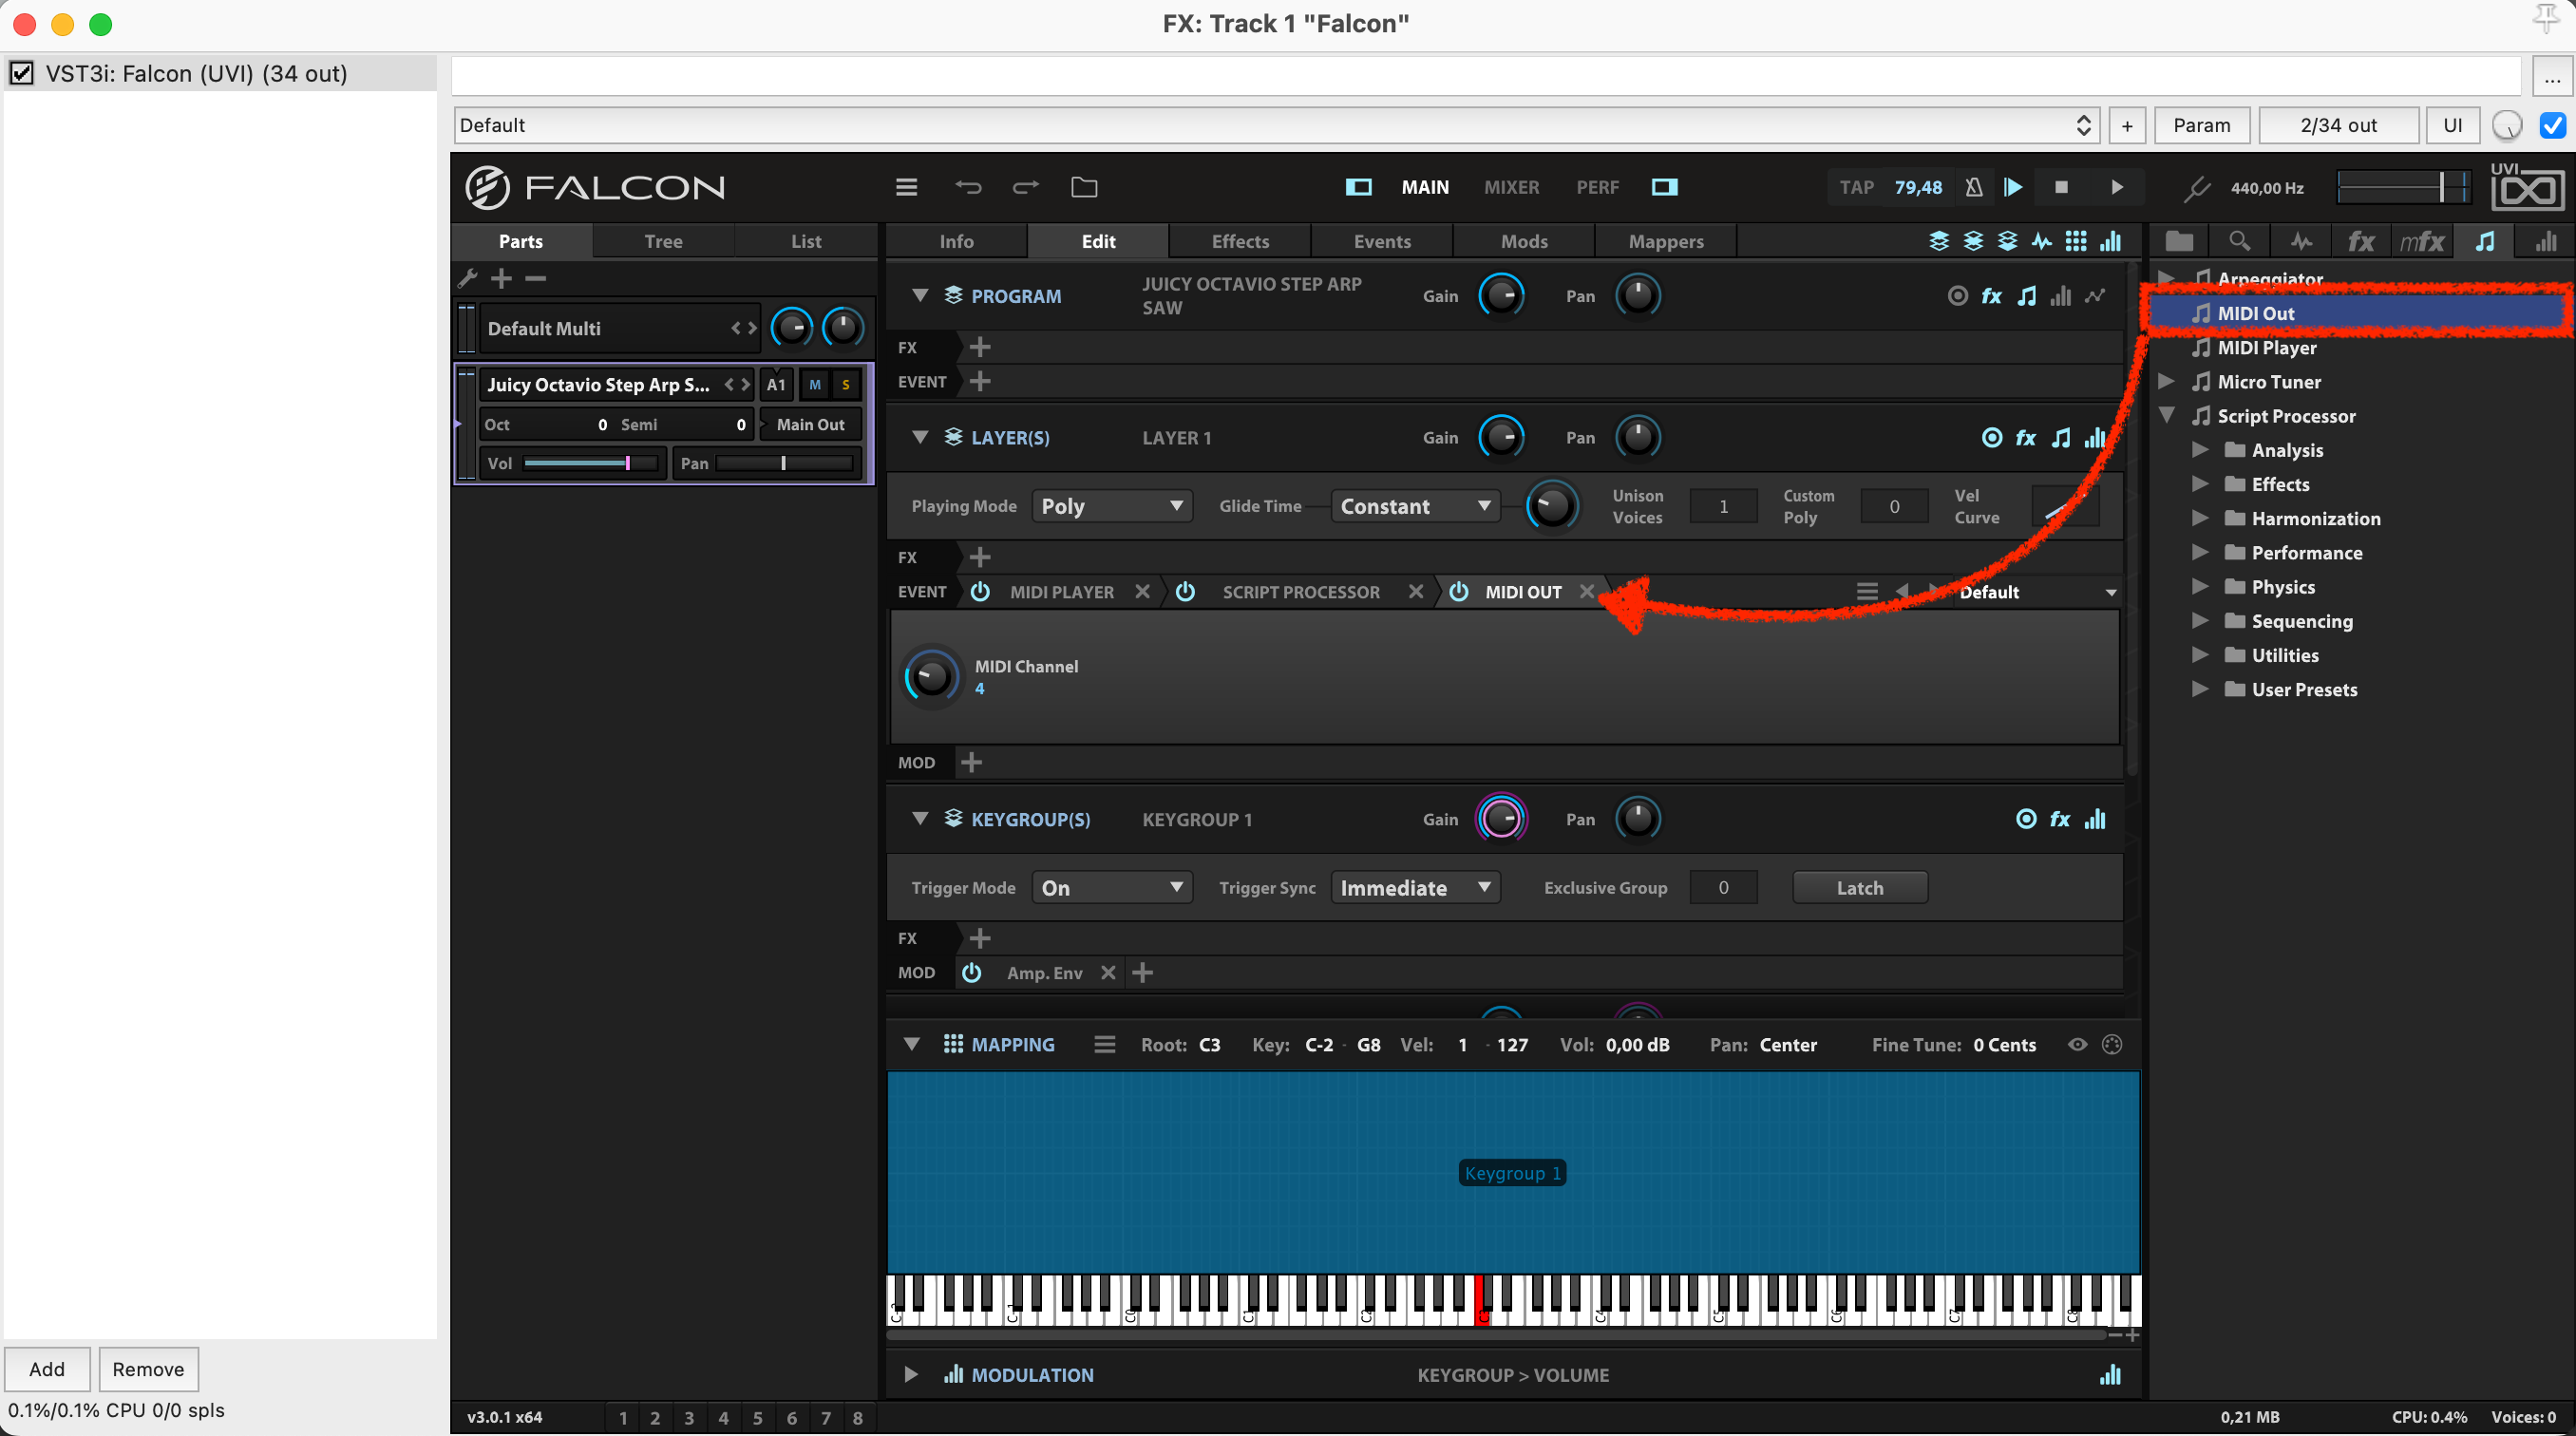Click the Latch button
The width and height of the screenshot is (2576, 1436).
point(1859,887)
